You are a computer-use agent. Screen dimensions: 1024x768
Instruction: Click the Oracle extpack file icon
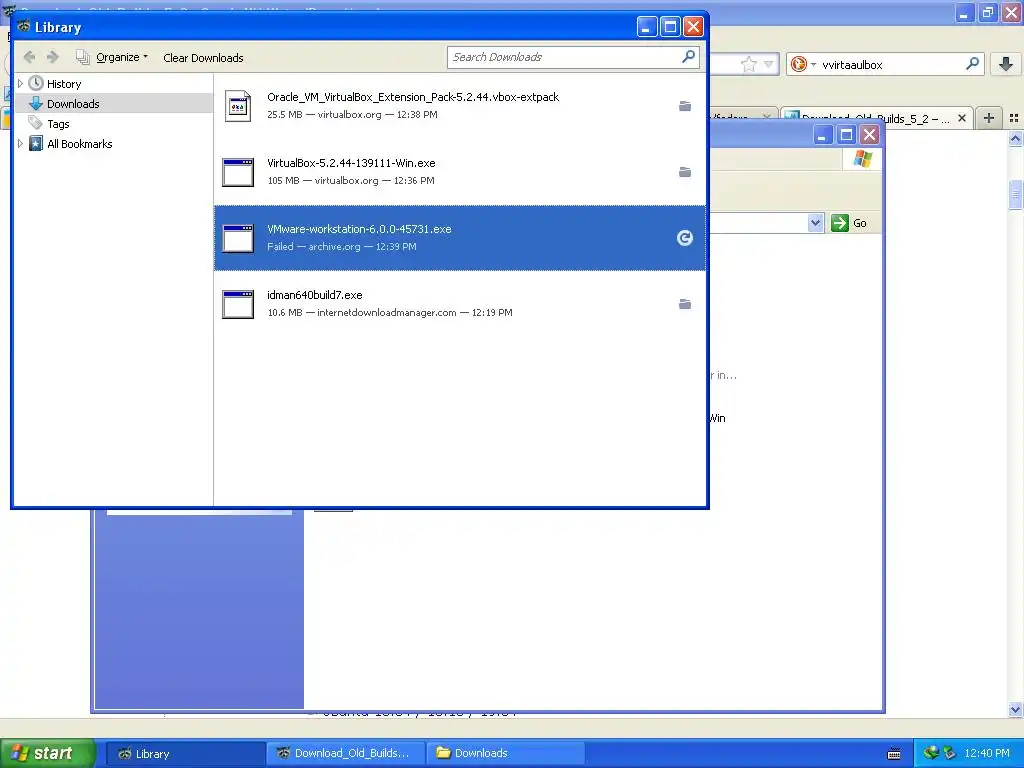click(238, 106)
